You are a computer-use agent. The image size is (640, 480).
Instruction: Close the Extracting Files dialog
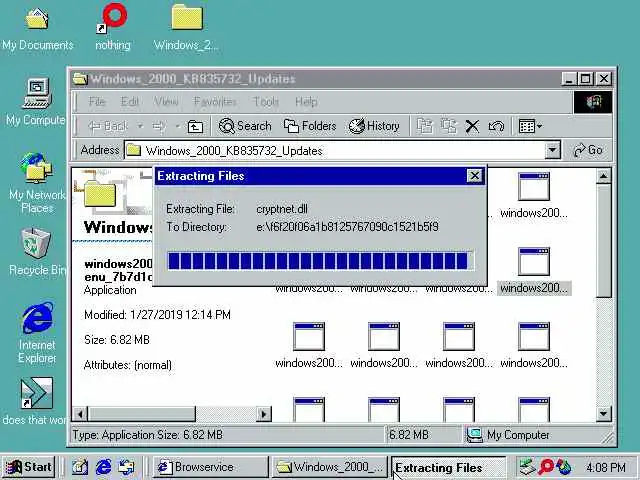(x=474, y=176)
